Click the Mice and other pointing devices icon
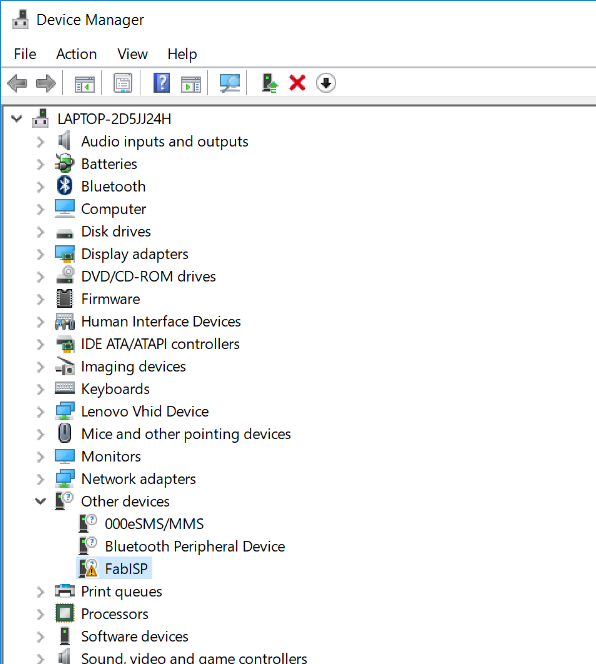The height and width of the screenshot is (664, 596). click(64, 433)
